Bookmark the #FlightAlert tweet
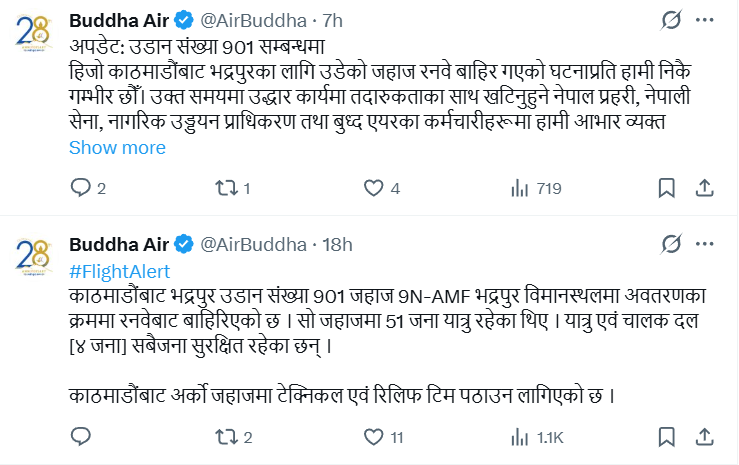739x465 pixels. (x=667, y=437)
